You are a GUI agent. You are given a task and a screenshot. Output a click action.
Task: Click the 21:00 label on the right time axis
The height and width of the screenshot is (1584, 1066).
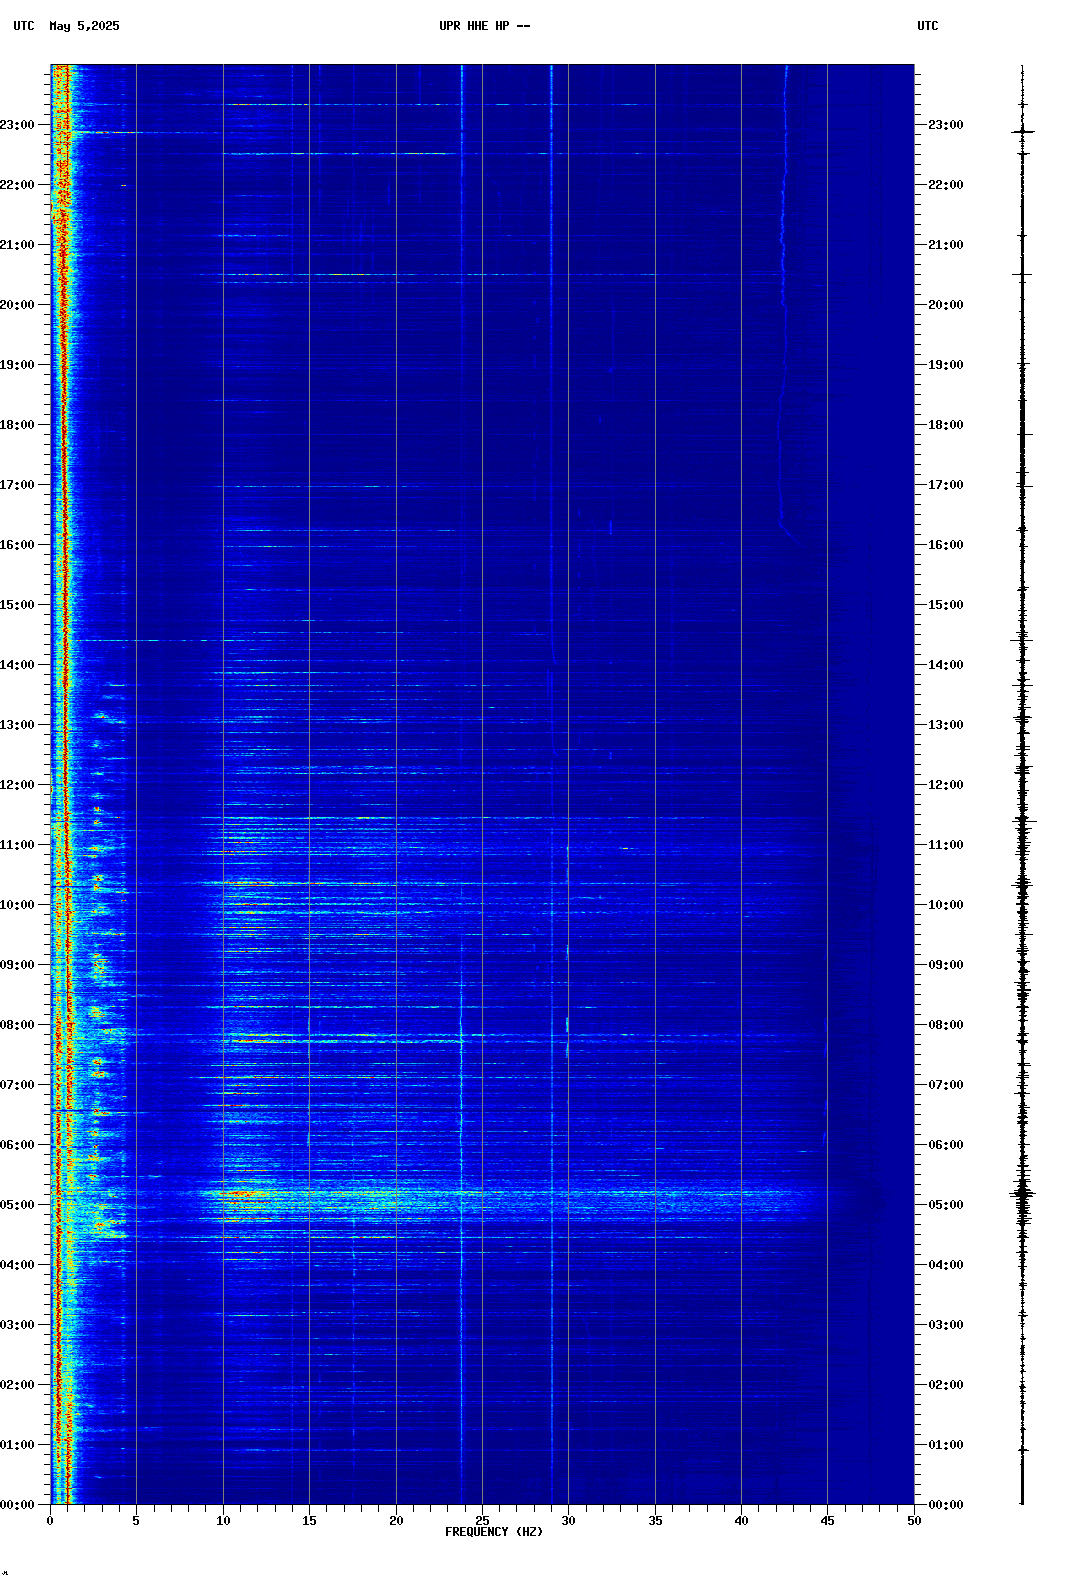tap(946, 245)
